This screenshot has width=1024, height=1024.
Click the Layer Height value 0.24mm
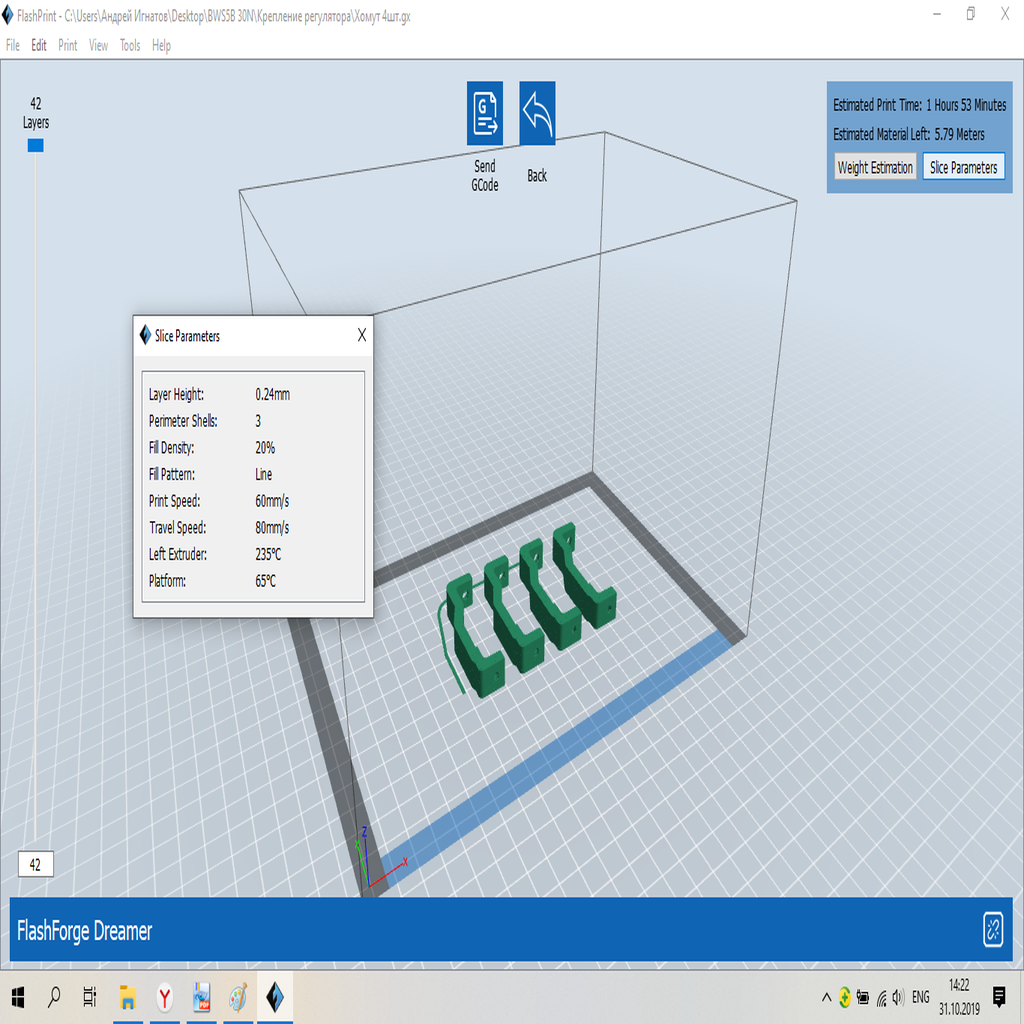272,394
